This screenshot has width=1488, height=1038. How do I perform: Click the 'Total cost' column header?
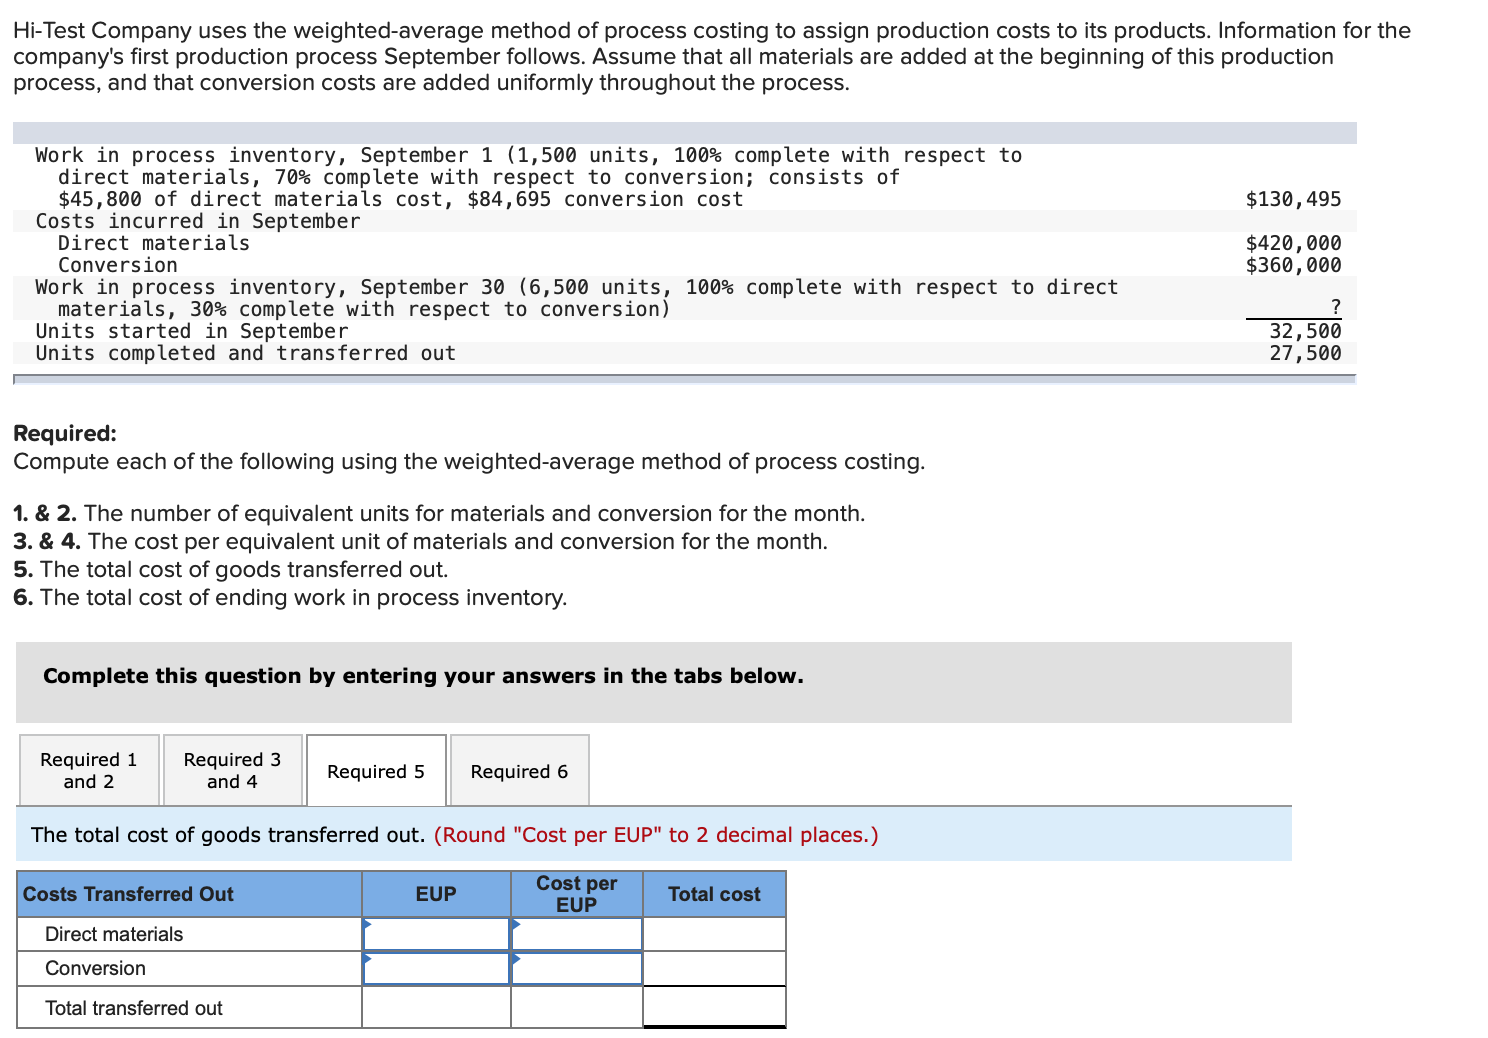click(x=714, y=894)
